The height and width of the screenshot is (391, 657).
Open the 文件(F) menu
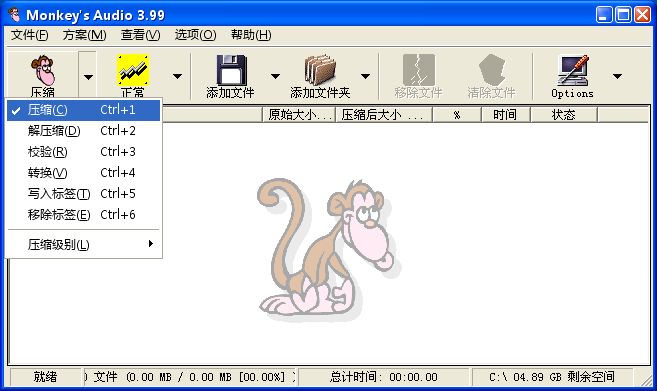click(x=30, y=35)
